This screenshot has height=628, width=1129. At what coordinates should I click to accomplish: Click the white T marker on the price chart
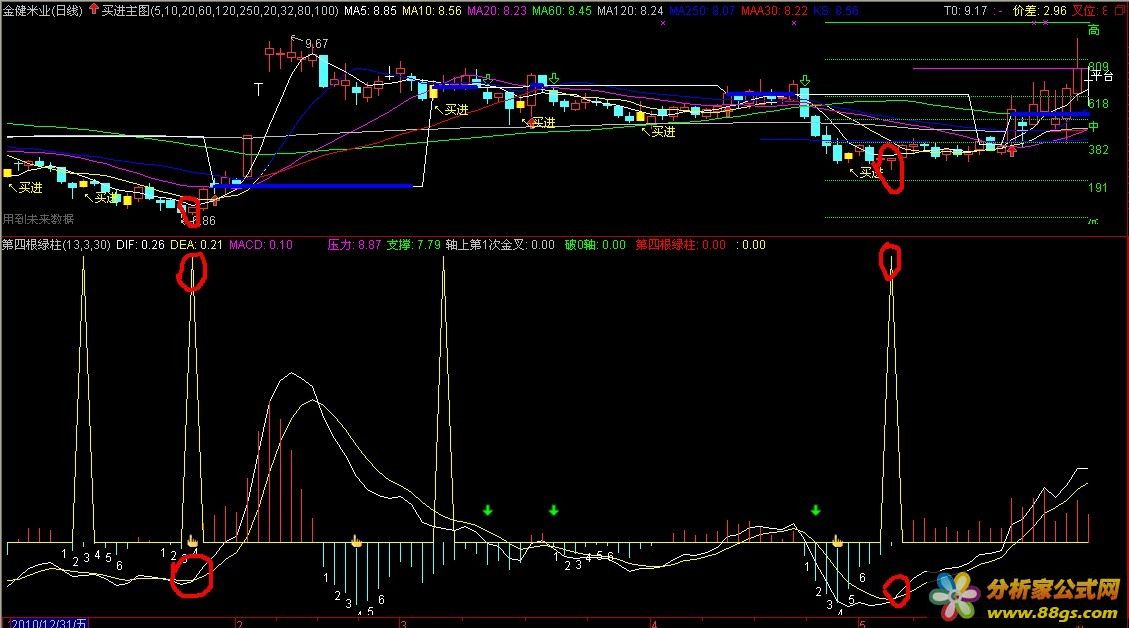point(258,89)
